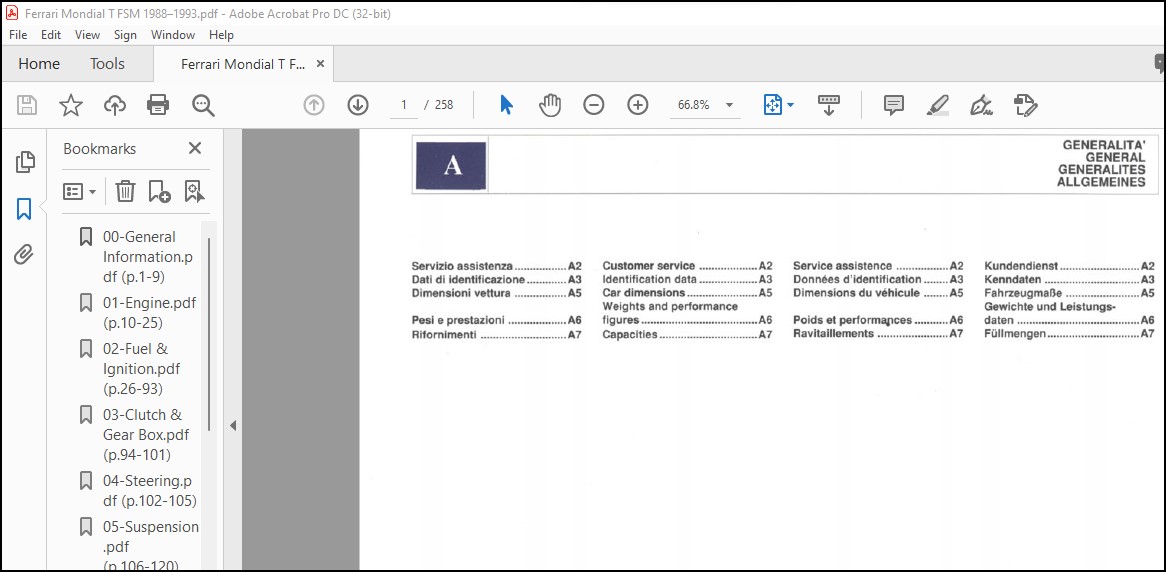Image resolution: width=1166 pixels, height=572 pixels.
Task: Zoom out with the minus icon
Action: coord(593,105)
